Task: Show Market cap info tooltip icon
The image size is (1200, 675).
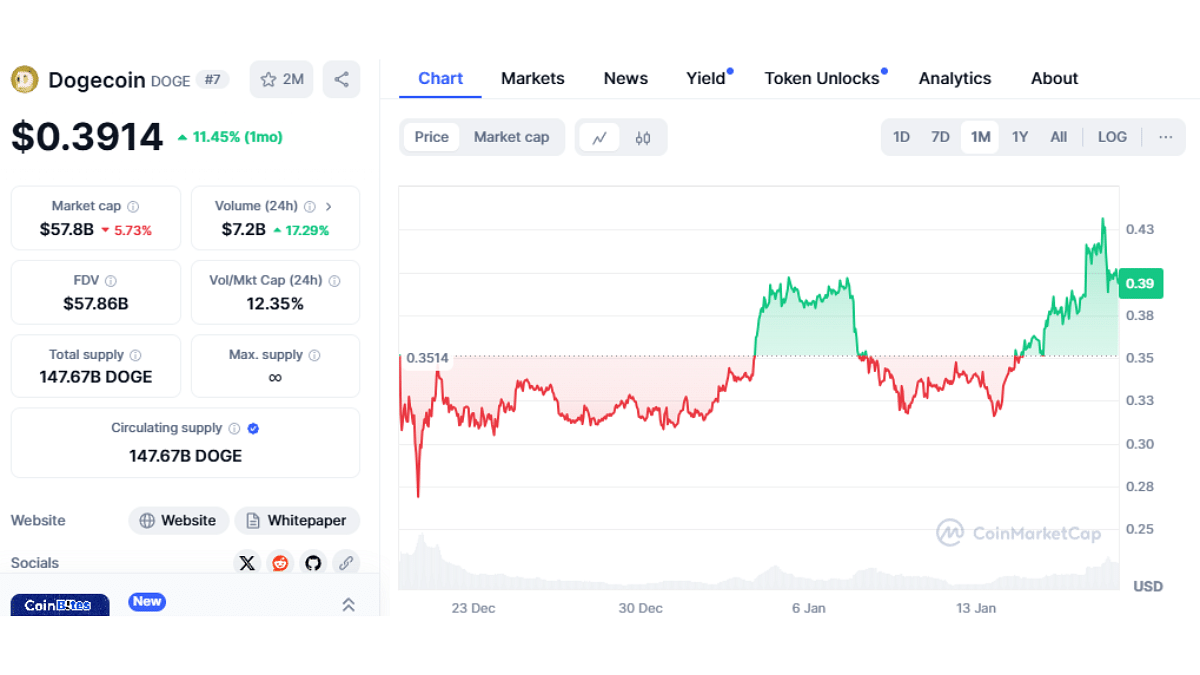Action: point(133,207)
